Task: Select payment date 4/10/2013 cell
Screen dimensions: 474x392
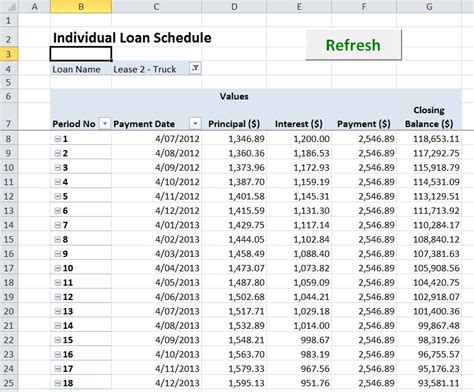Action: point(156,354)
